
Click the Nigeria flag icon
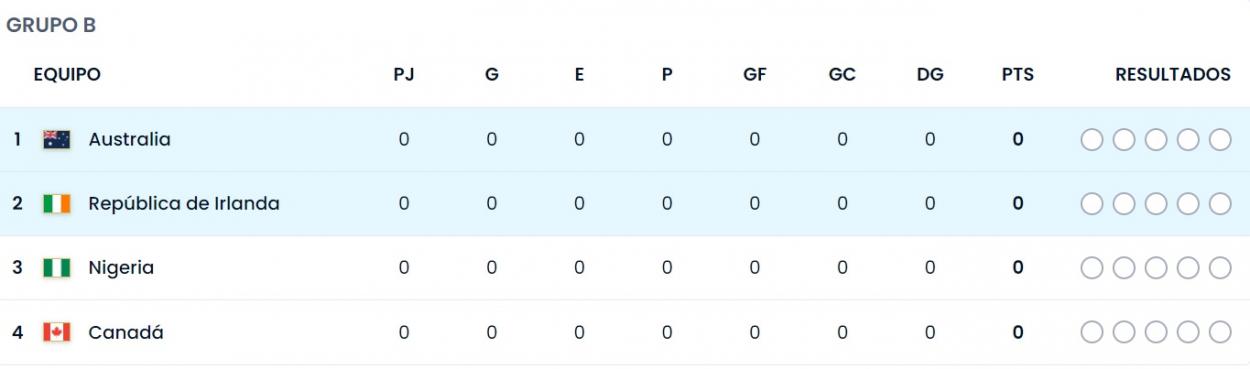[x=57, y=268]
